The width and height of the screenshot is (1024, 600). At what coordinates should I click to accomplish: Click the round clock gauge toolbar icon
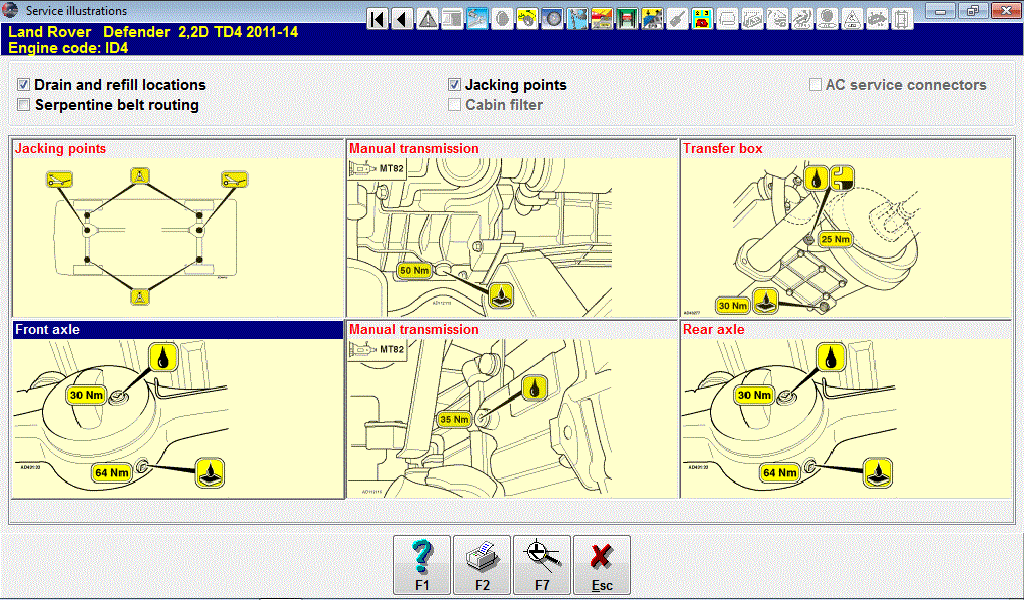[551, 18]
